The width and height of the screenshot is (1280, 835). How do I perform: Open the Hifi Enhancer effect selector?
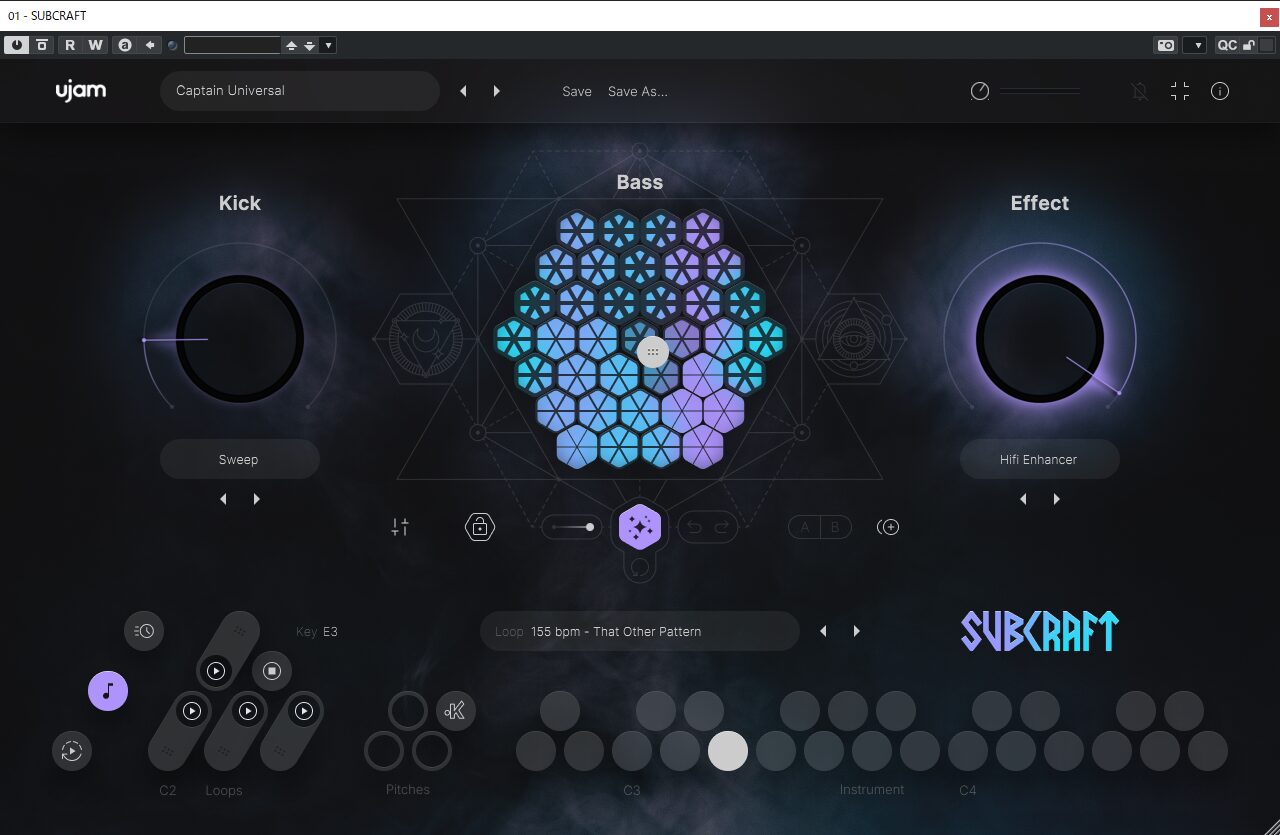(x=1040, y=459)
